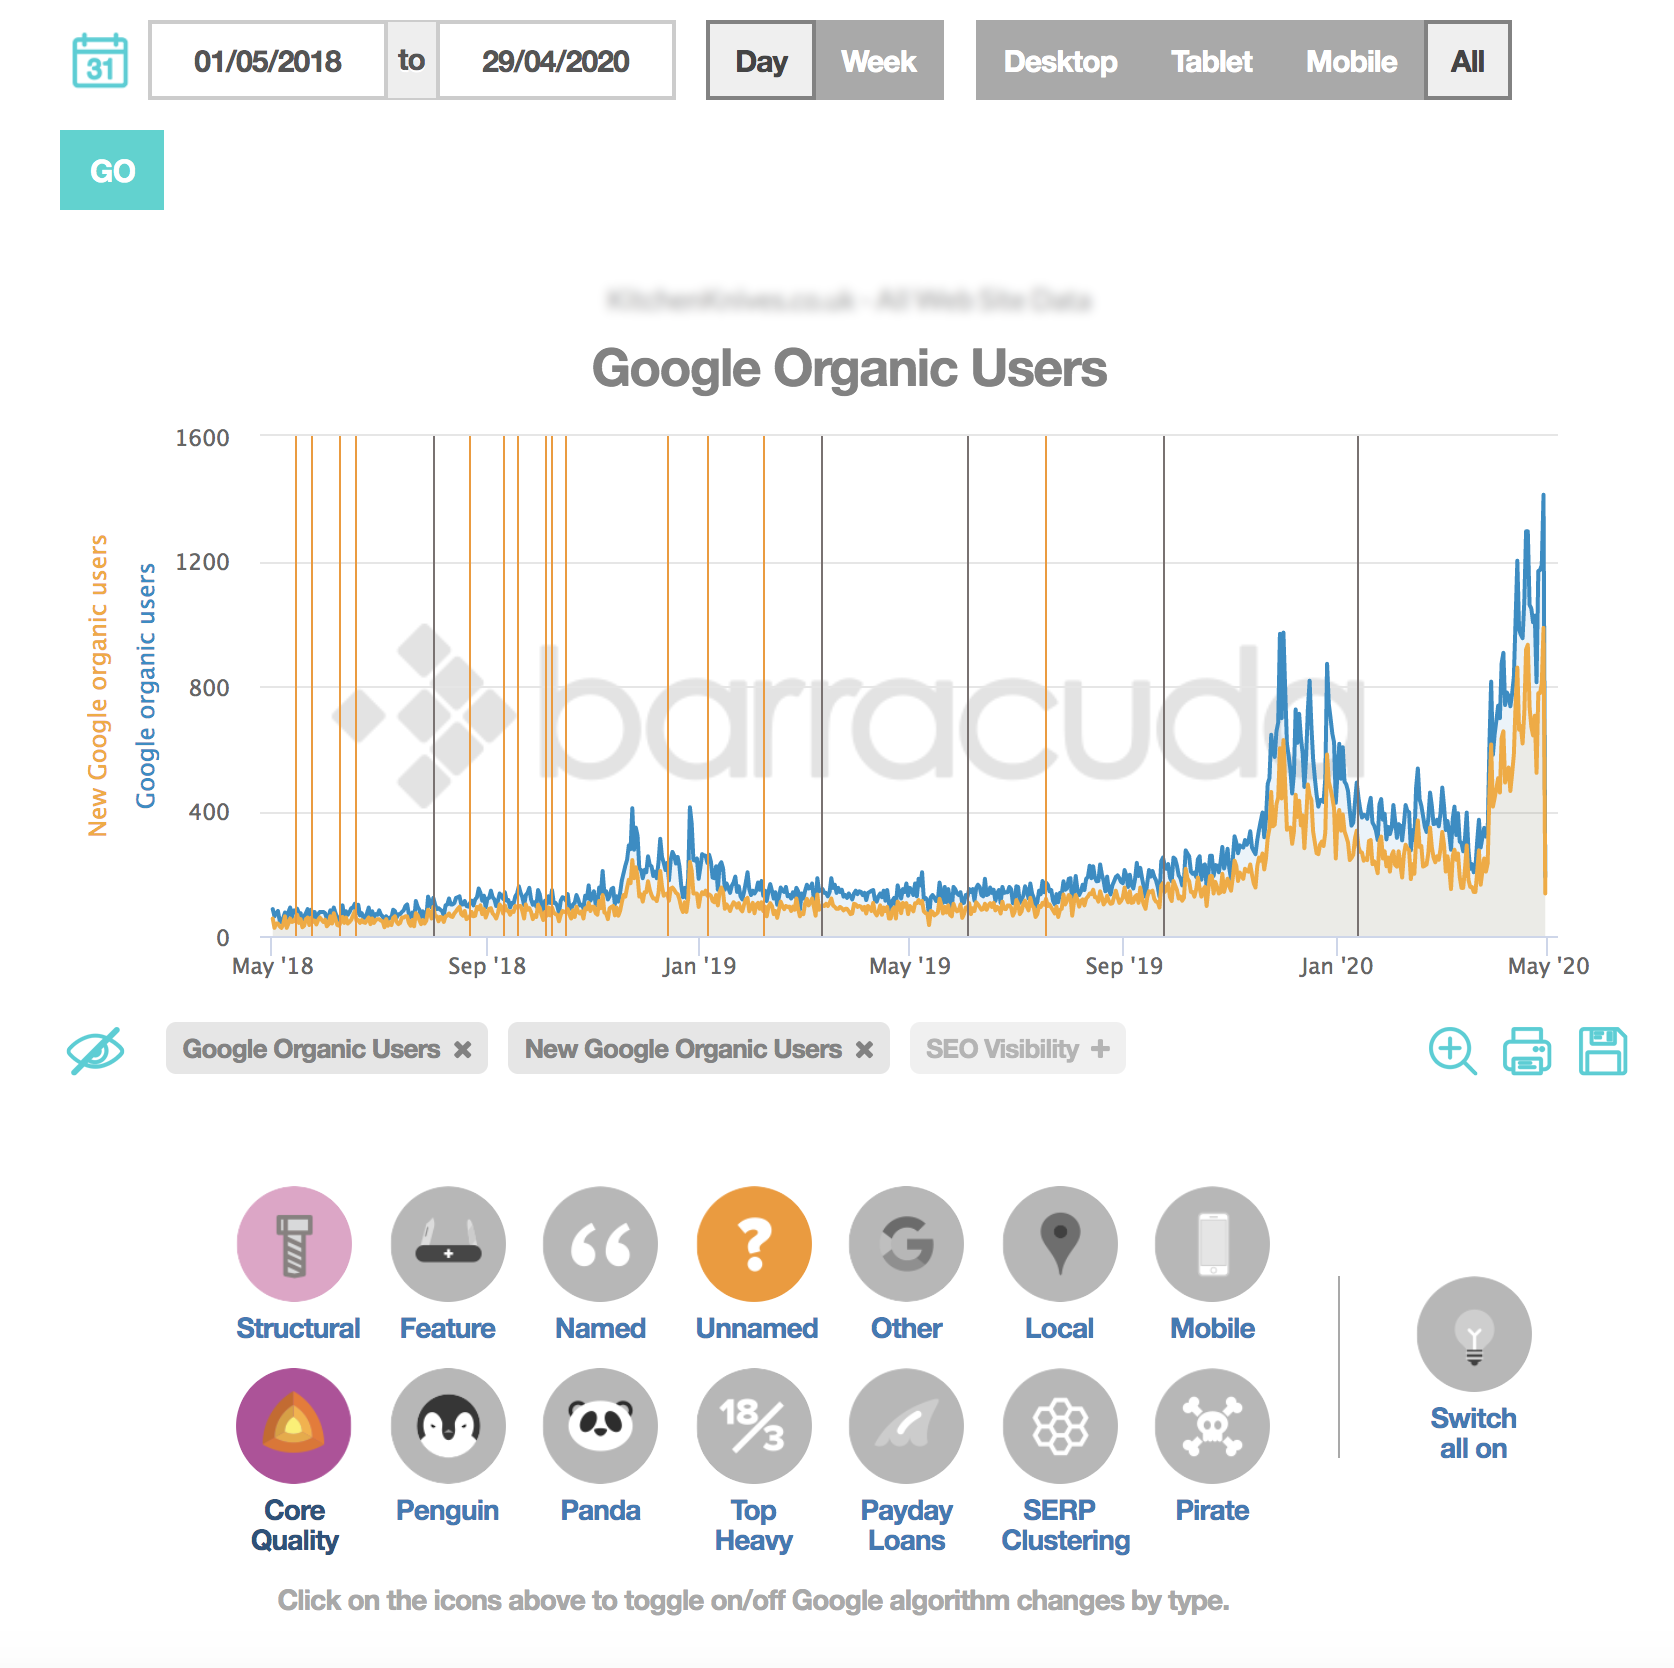
Task: Open the calendar date picker
Action: click(x=100, y=60)
